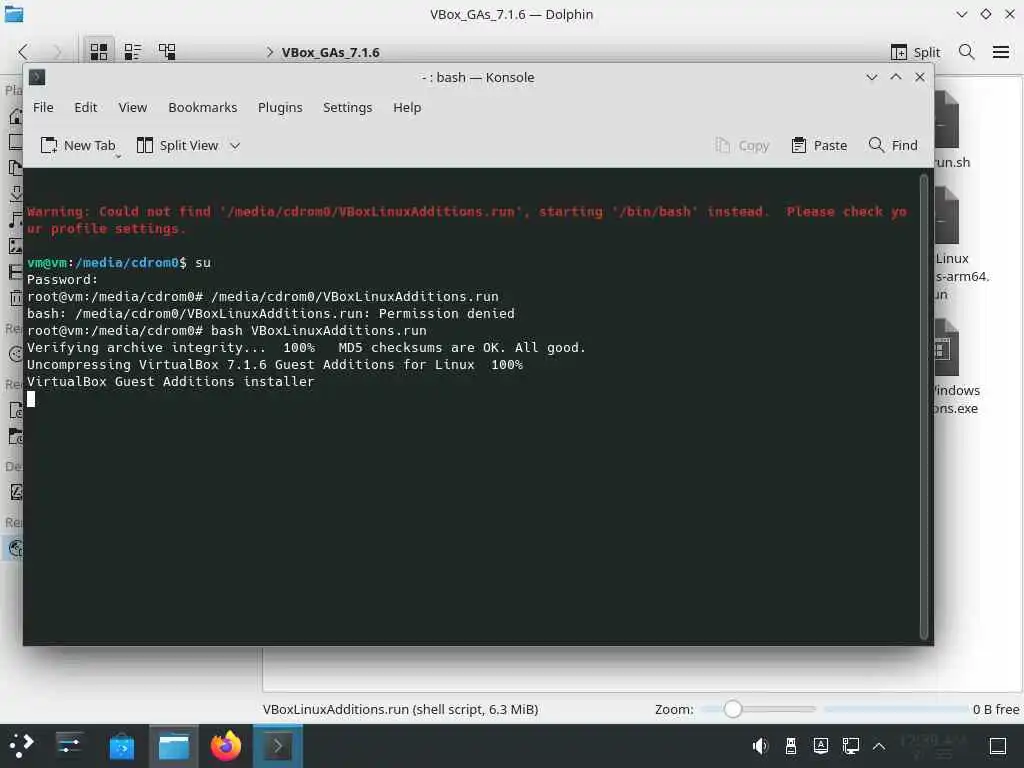
Task: Open the File menu in Konsole
Action: pyautogui.click(x=43, y=107)
